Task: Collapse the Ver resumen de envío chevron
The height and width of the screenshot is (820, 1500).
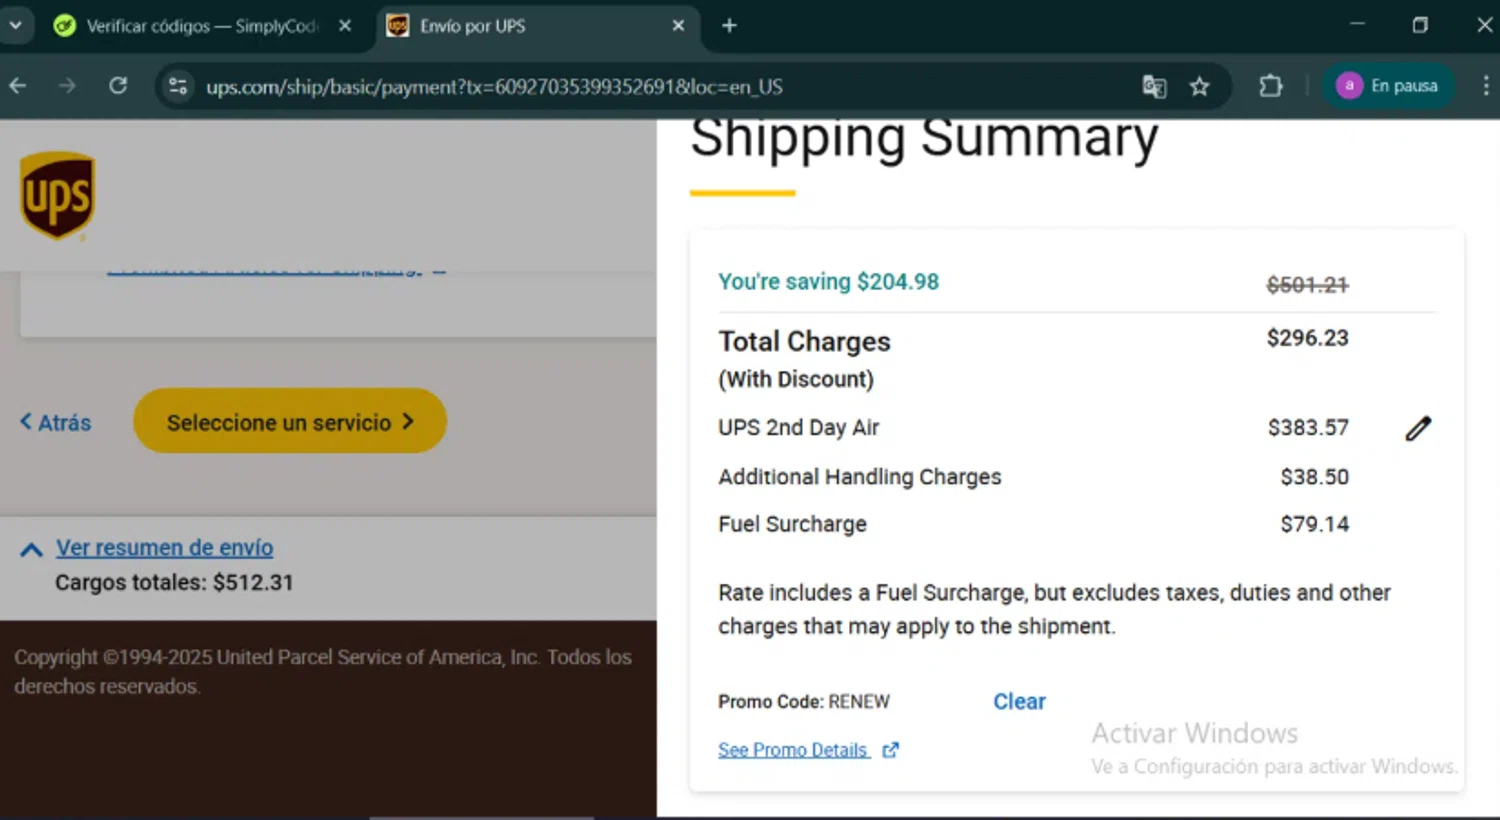Action: click(31, 549)
